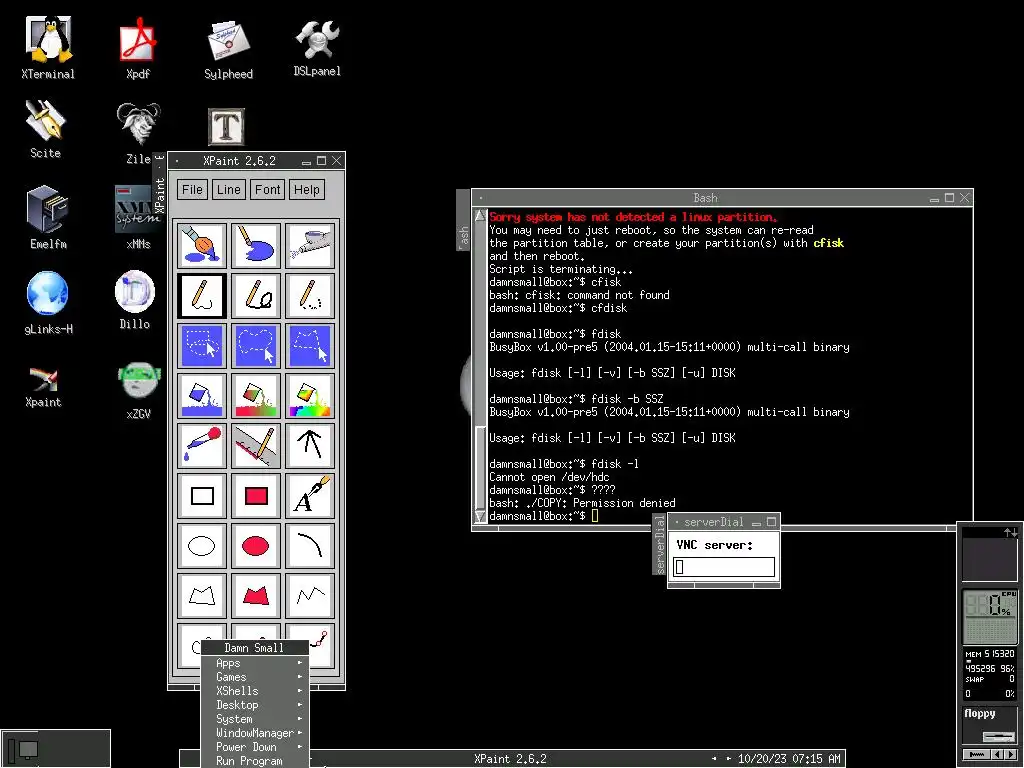
Task: Expand the Games submenu
Action: point(255,677)
